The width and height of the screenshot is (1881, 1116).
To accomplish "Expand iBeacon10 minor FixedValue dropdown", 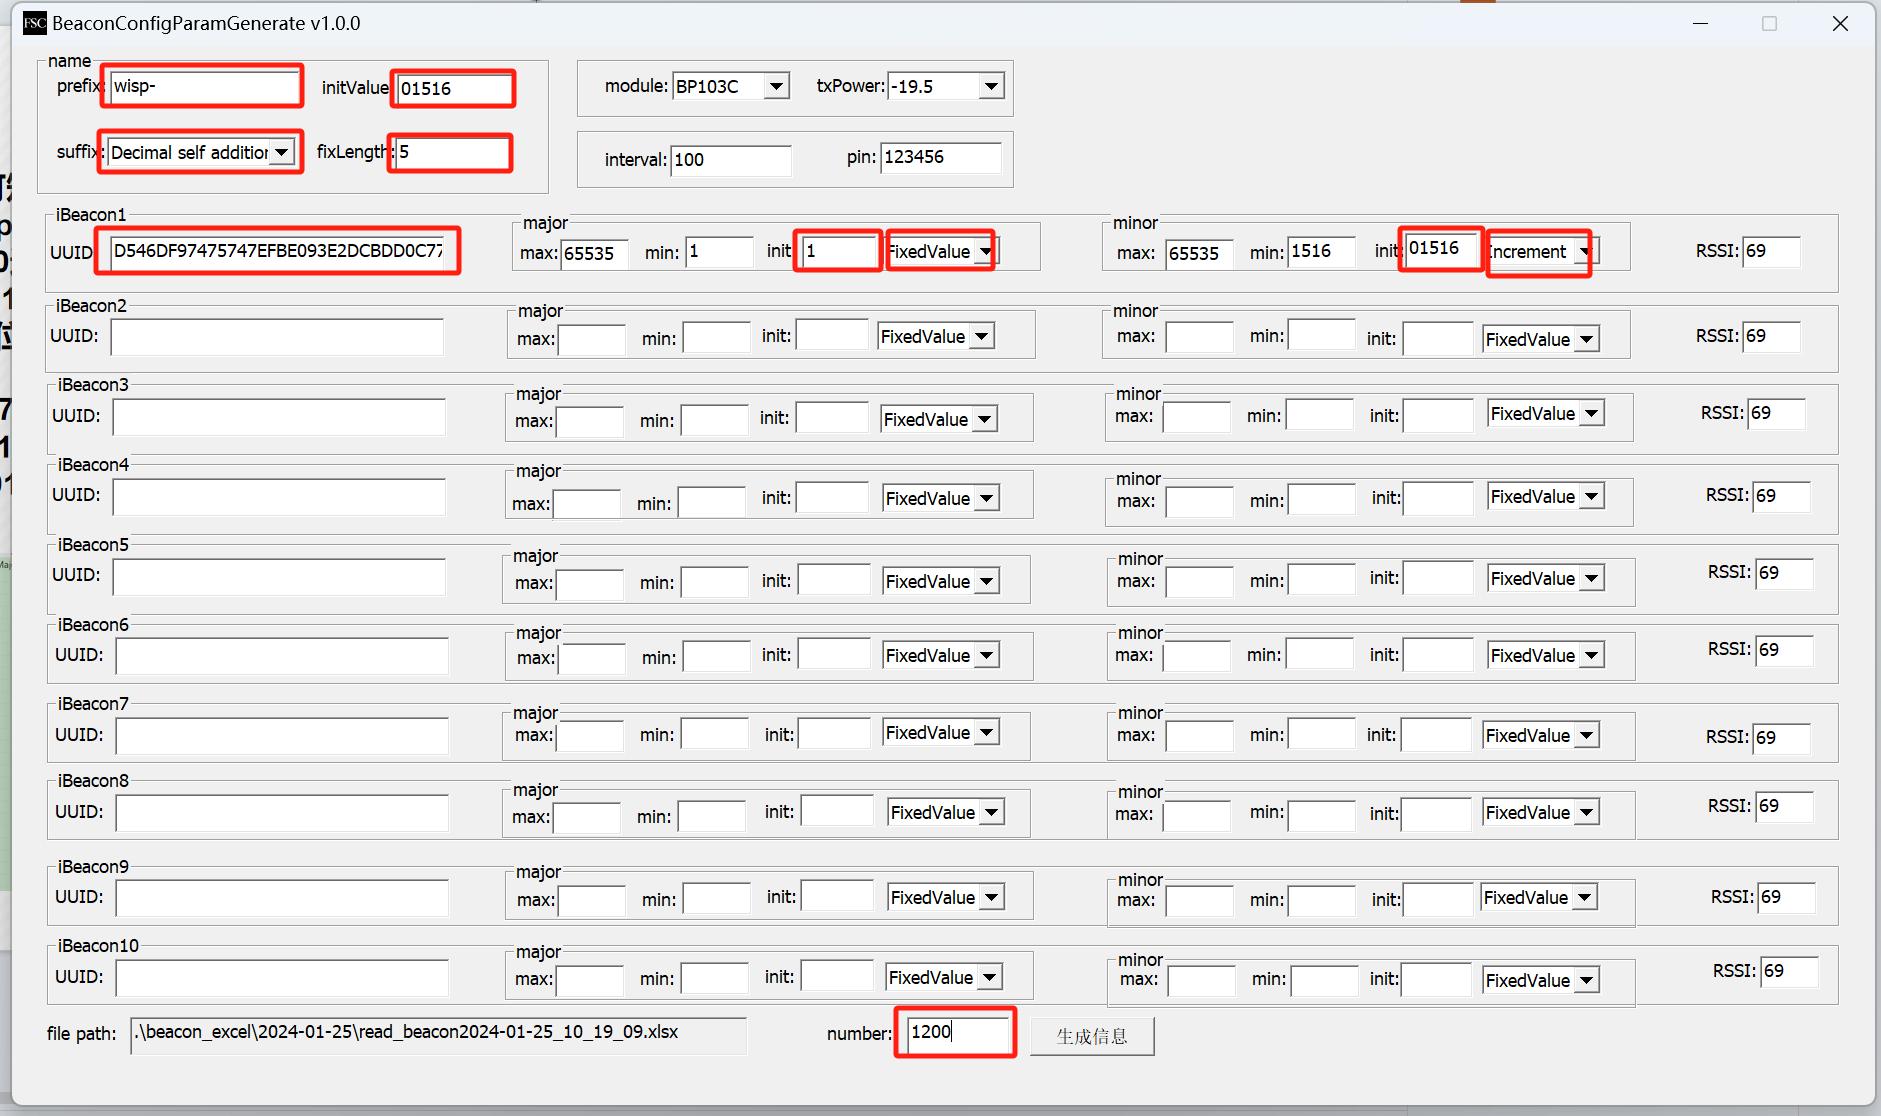I will point(1586,981).
